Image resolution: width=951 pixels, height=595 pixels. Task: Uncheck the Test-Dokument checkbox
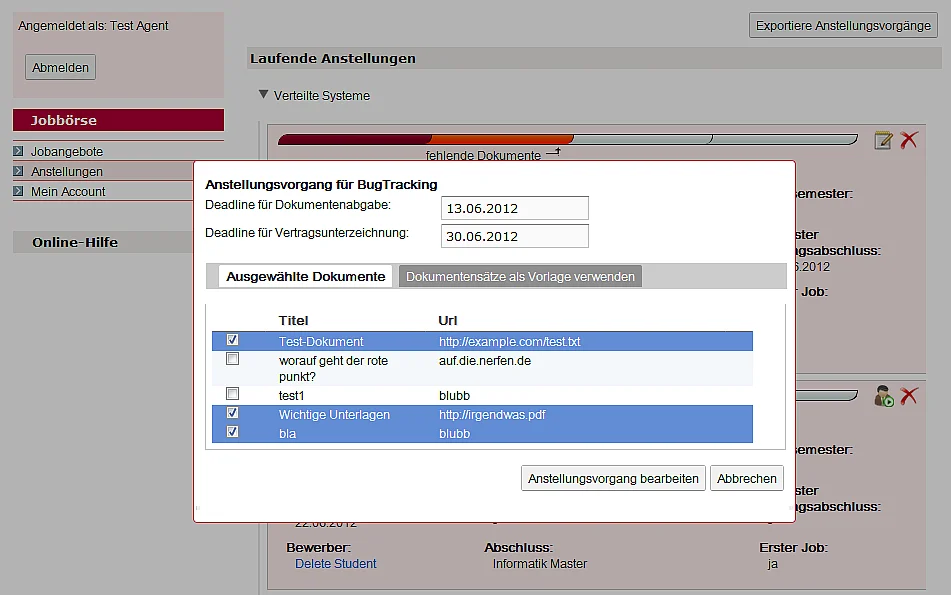[x=232, y=340]
